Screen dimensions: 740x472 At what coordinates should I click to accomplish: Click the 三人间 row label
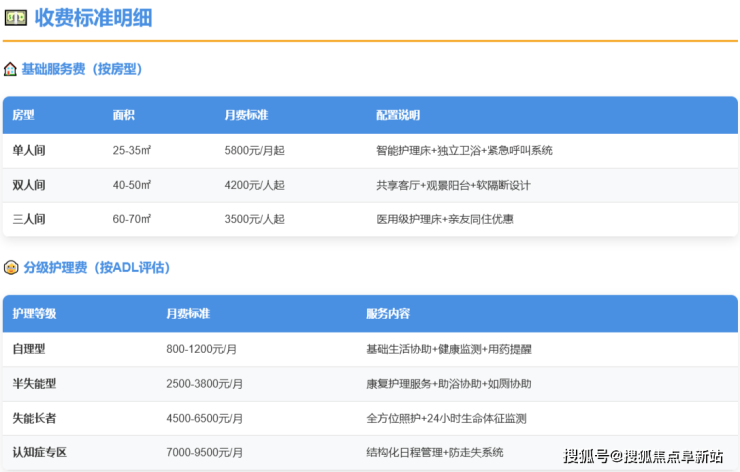(x=29, y=219)
